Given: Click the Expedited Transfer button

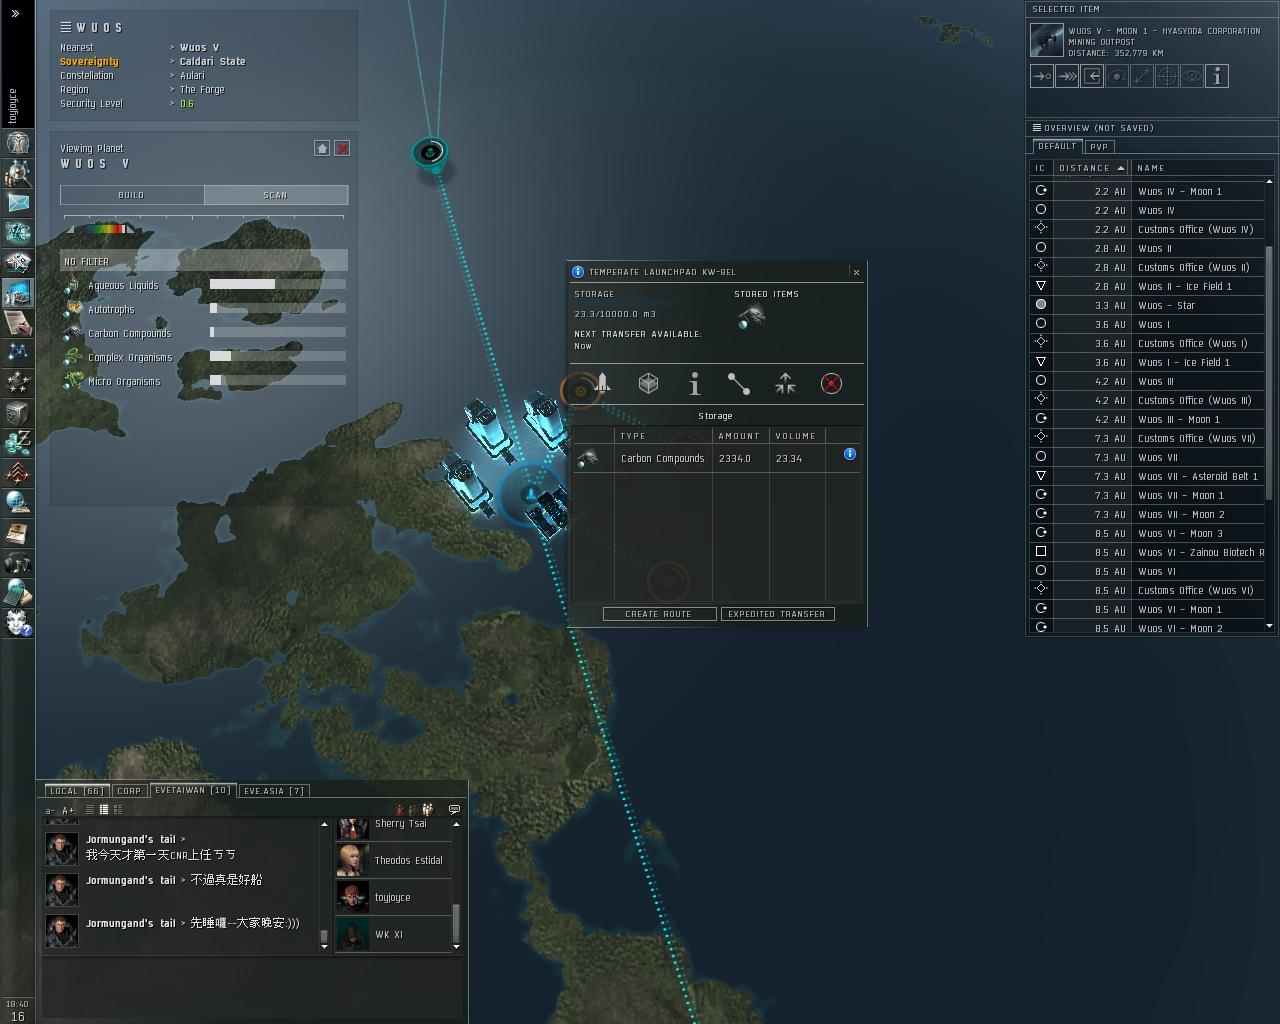Looking at the screenshot, I should coord(777,614).
